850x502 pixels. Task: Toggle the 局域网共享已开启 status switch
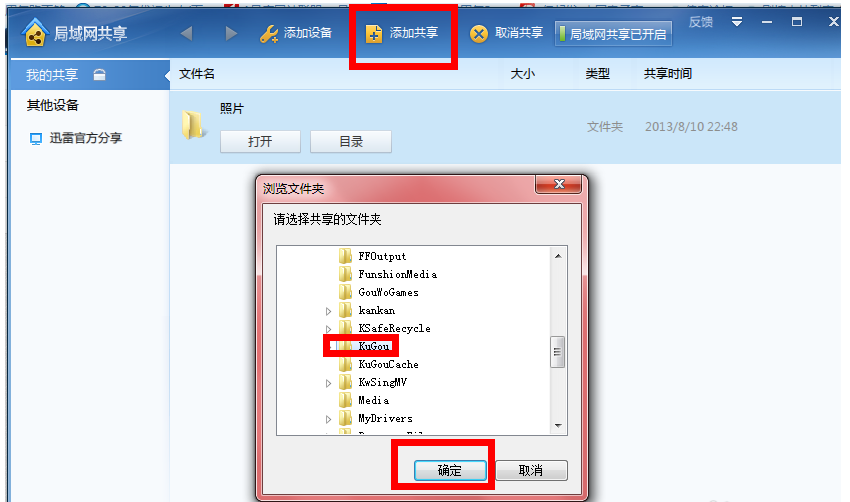click(x=613, y=34)
